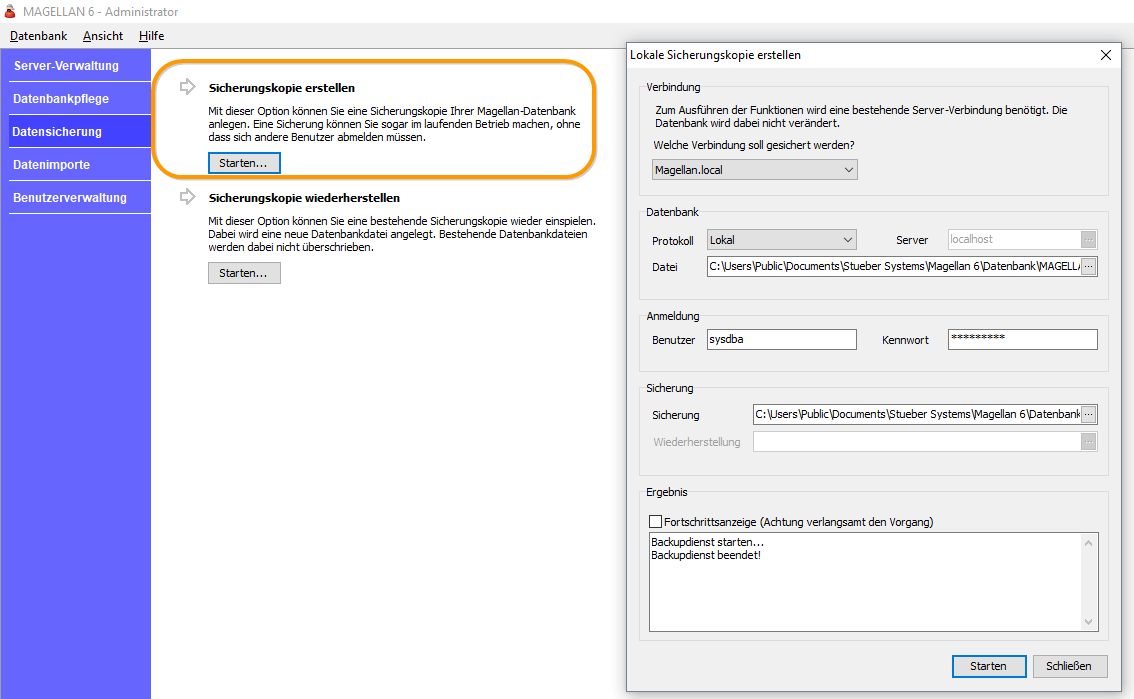Click the Wiederherstellung browse button
This screenshot has height=699, width=1134.
[x=1088, y=442]
